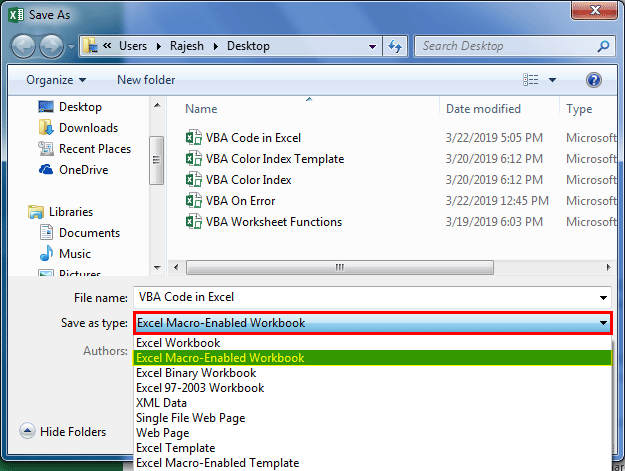
Task: Click the navigation pane scrollbar thumb
Action: pyautogui.click(x=156, y=160)
